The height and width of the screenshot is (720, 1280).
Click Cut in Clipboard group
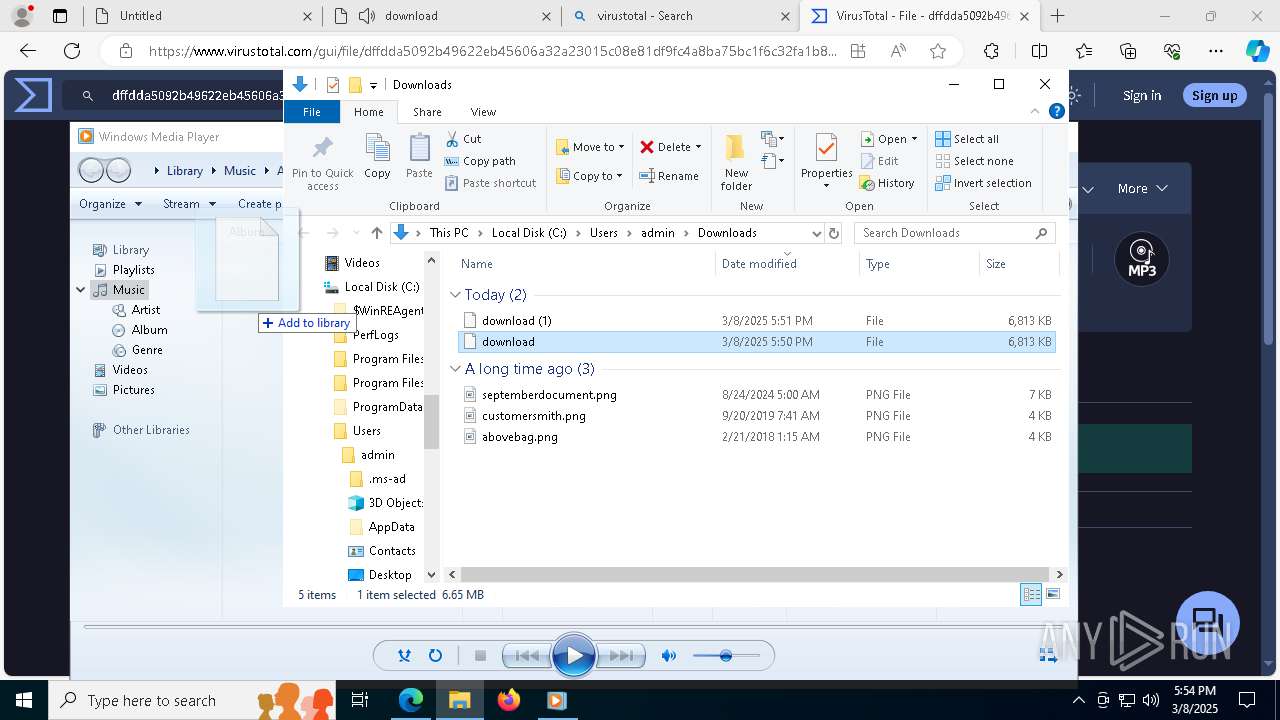(x=463, y=139)
